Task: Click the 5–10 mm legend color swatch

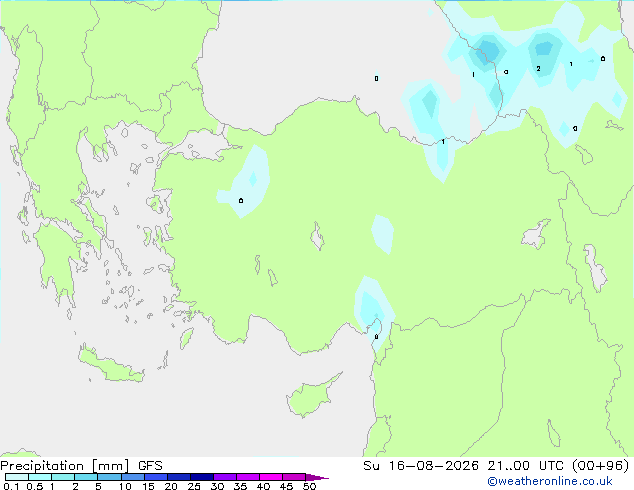Action: click(x=109, y=477)
